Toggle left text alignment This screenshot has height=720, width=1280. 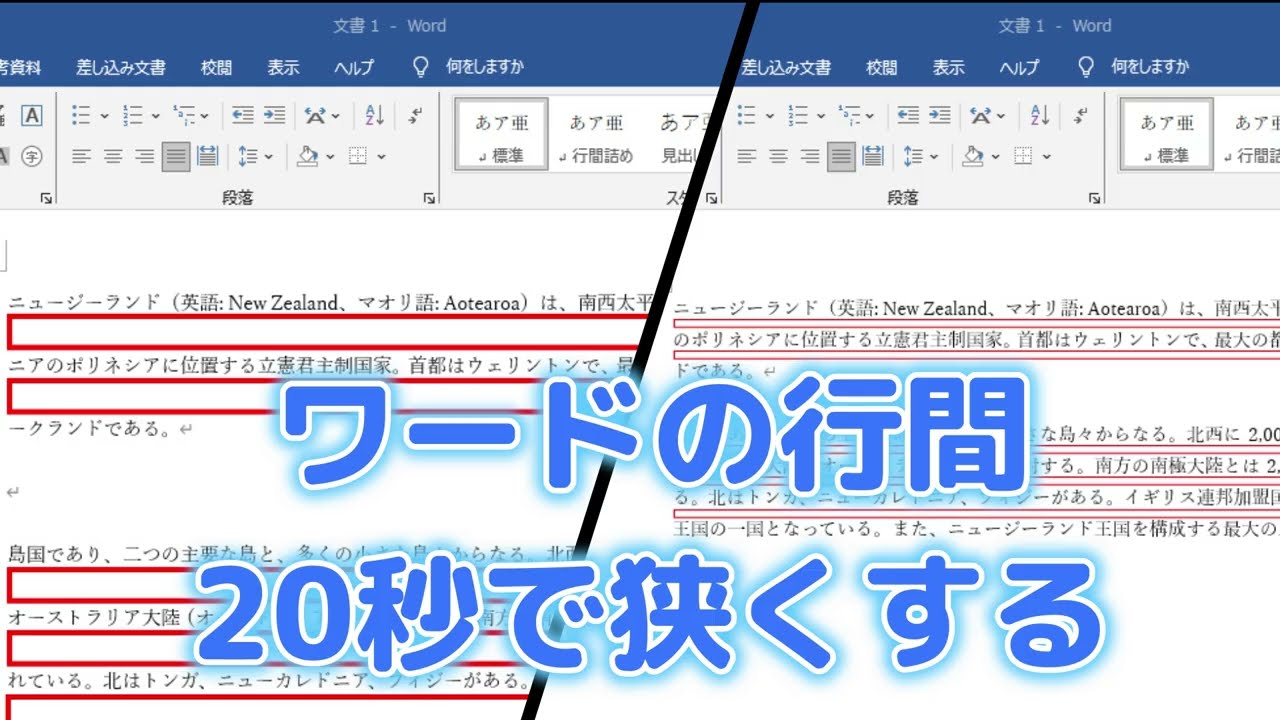pos(79,157)
